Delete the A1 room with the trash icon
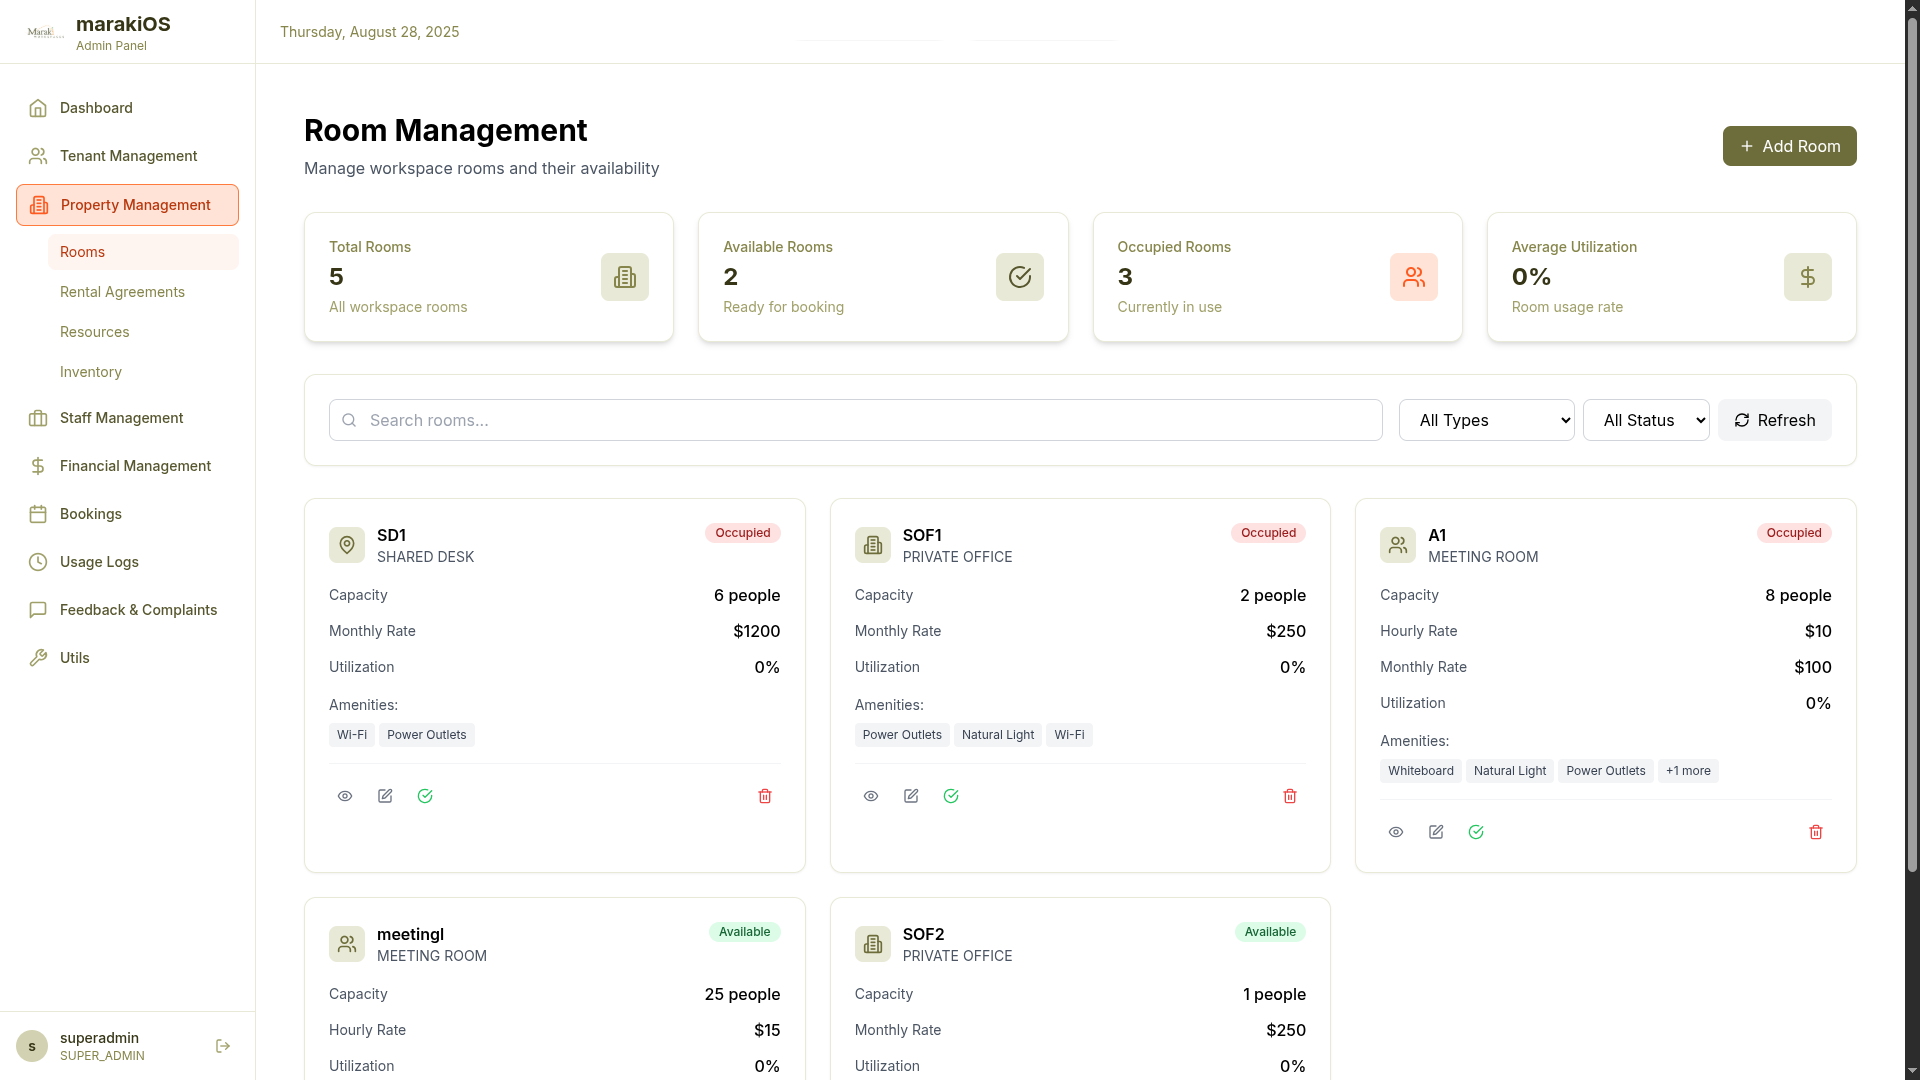1920x1080 pixels. (x=1816, y=832)
